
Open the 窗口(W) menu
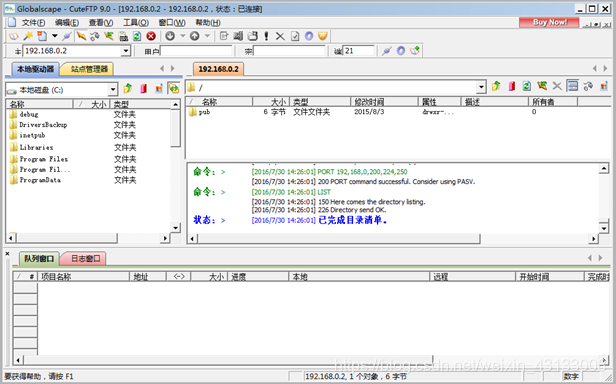pyautogui.click(x=172, y=22)
